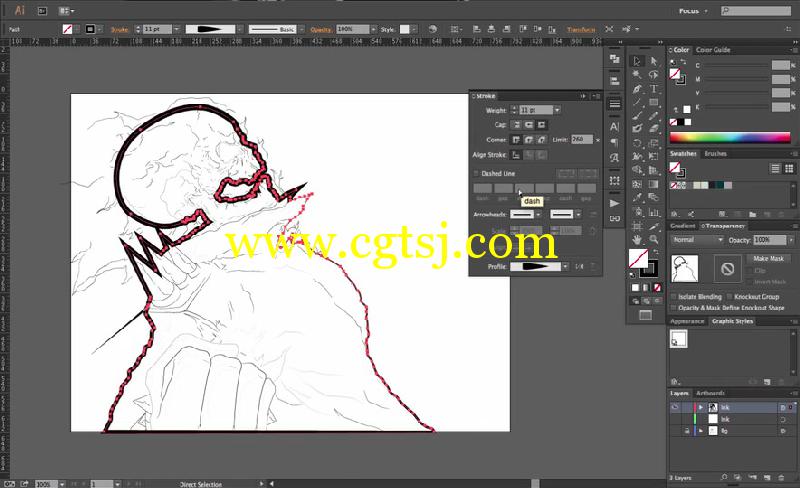
Task: Click the Fill color swatch in control bar
Action: [x=67, y=29]
